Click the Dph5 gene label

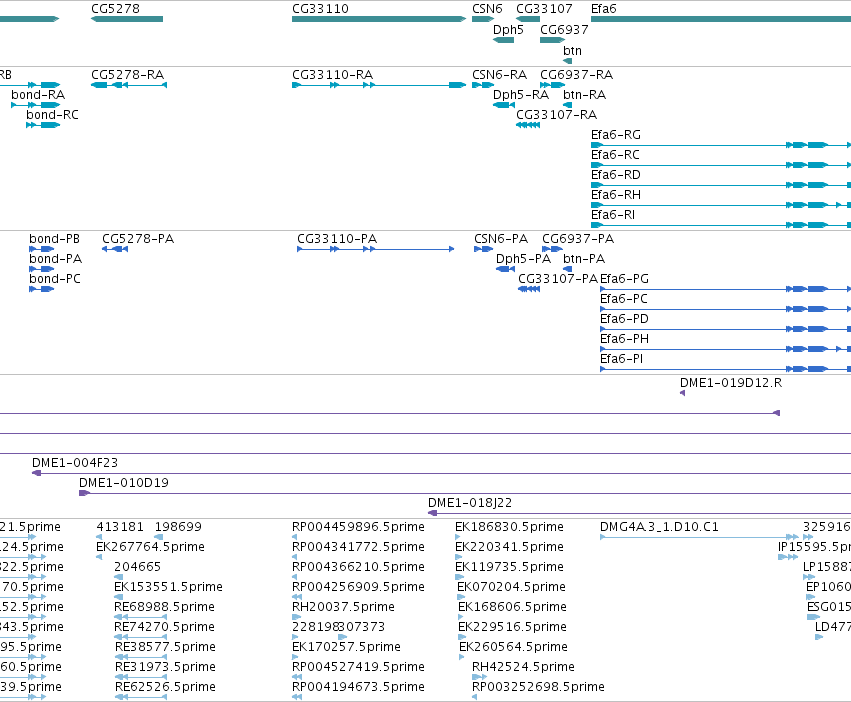click(x=508, y=29)
